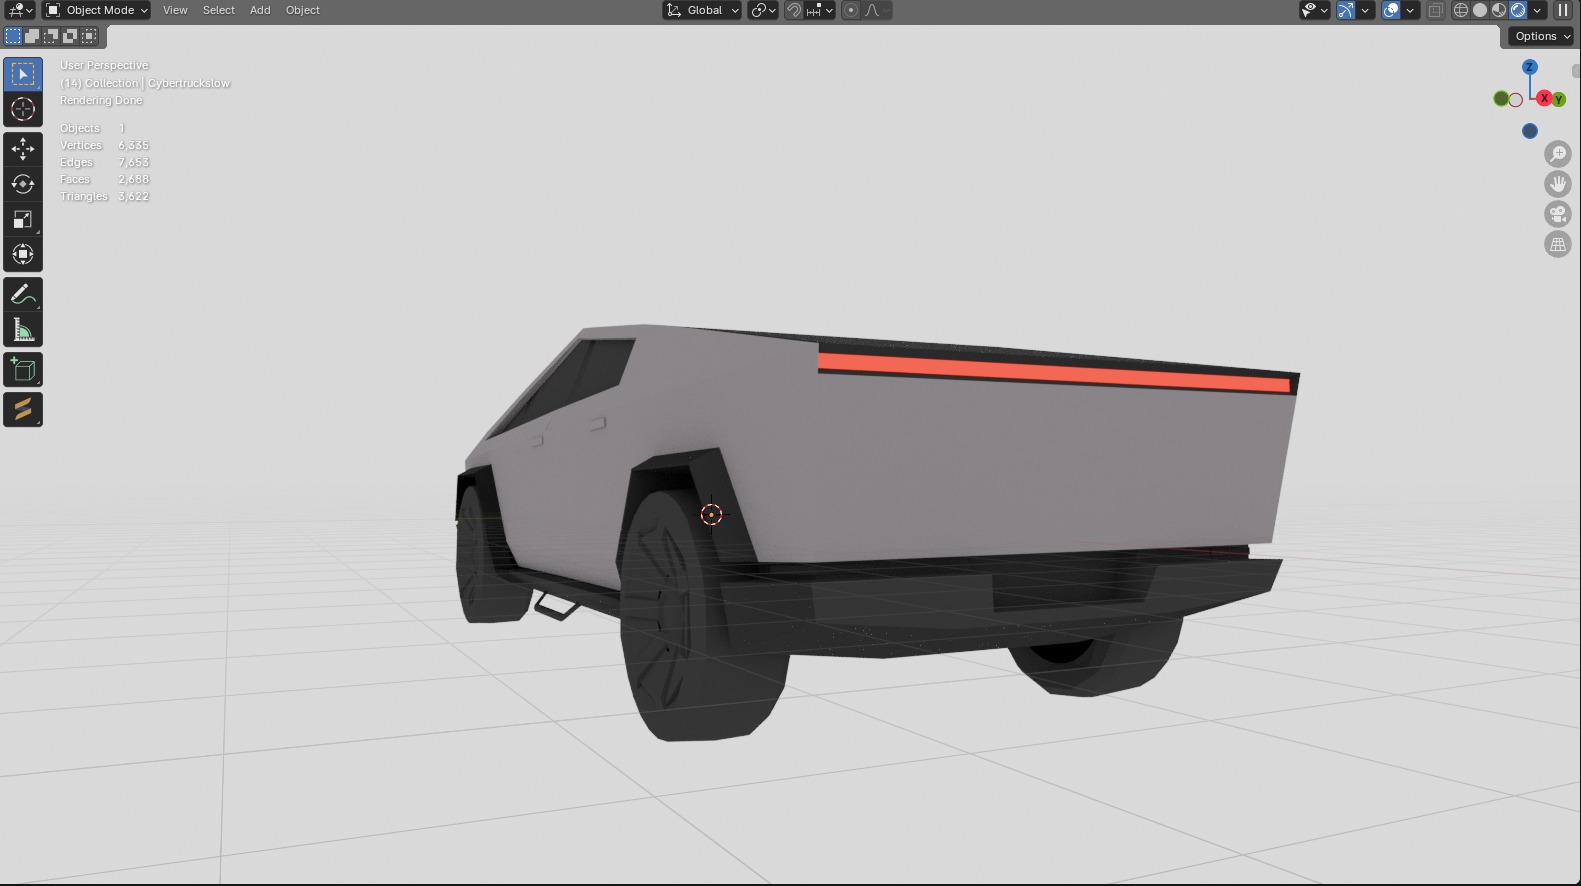Click the blue negative Z gizmo dot
Image resolution: width=1581 pixels, height=886 pixels.
(1529, 131)
